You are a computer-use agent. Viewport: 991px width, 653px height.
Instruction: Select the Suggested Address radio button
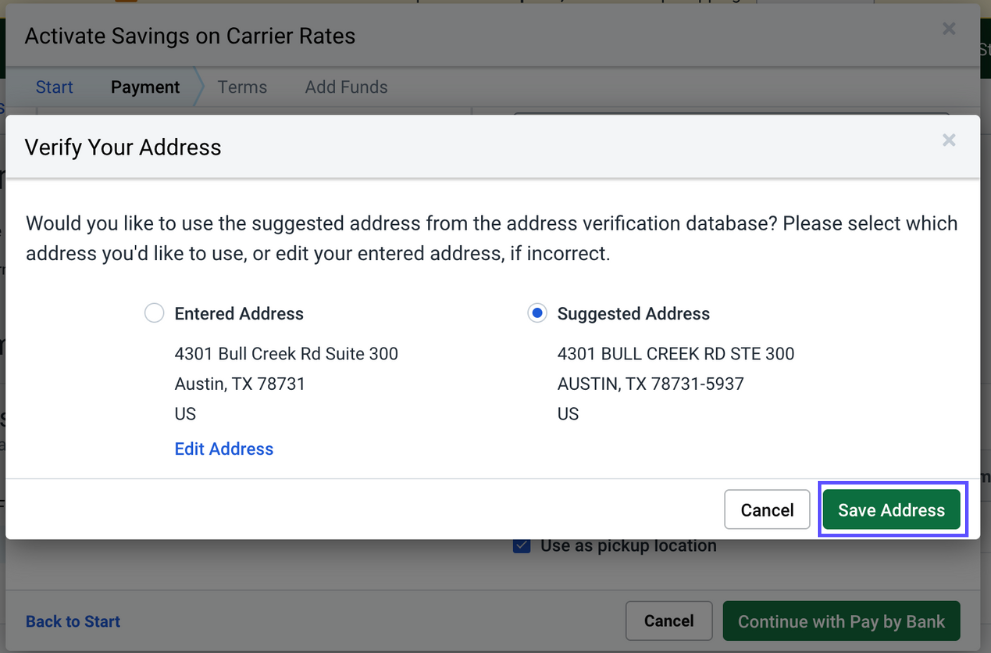(x=537, y=313)
